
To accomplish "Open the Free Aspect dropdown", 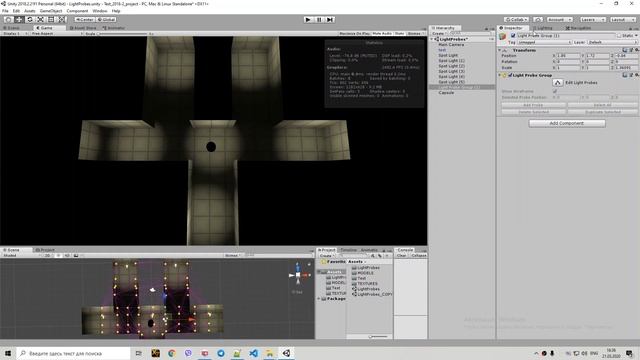I will click(56, 33).
